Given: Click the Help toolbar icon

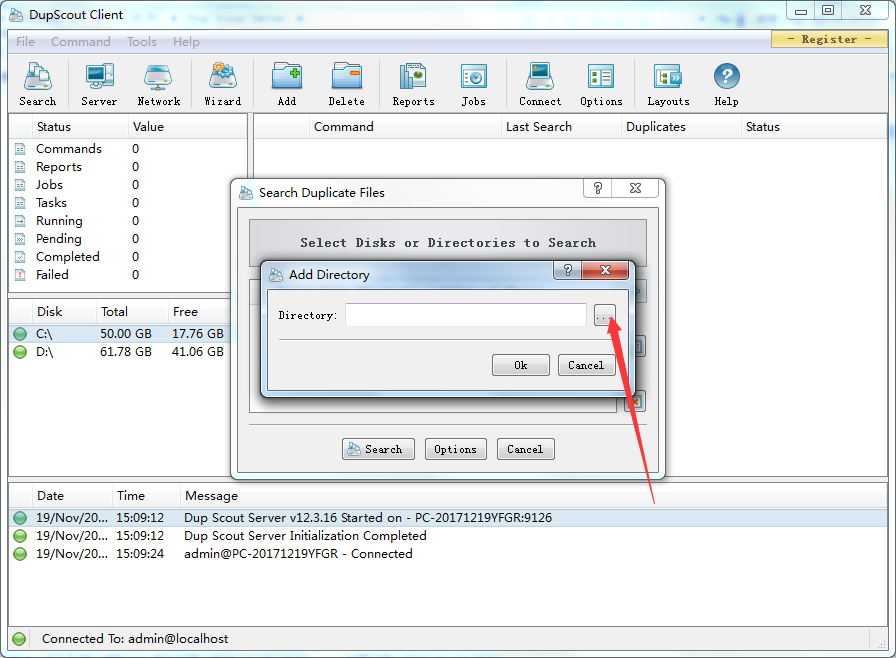Looking at the screenshot, I should 726,84.
